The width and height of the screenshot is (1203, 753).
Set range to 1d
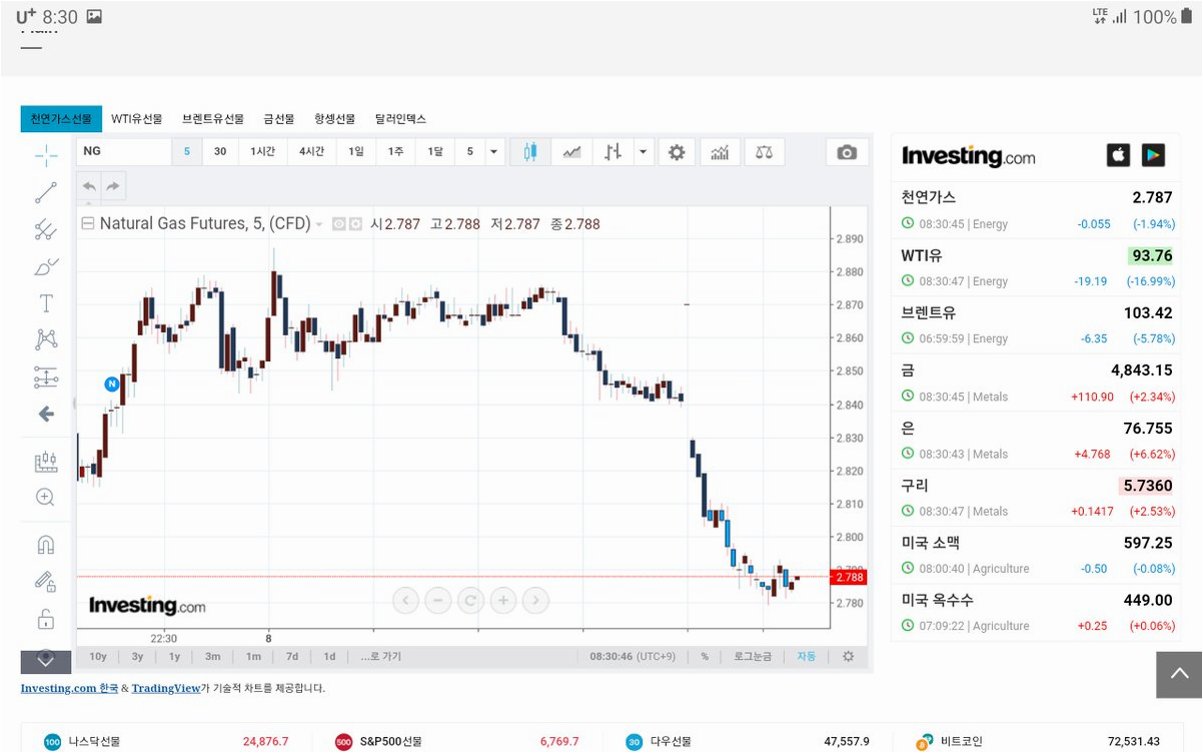click(329, 656)
